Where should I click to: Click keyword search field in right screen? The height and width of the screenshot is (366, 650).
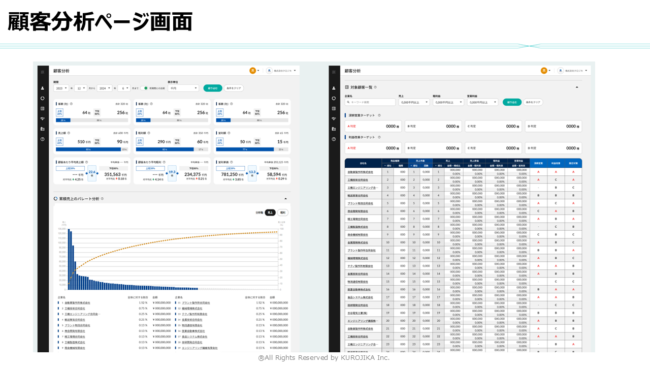(x=370, y=102)
